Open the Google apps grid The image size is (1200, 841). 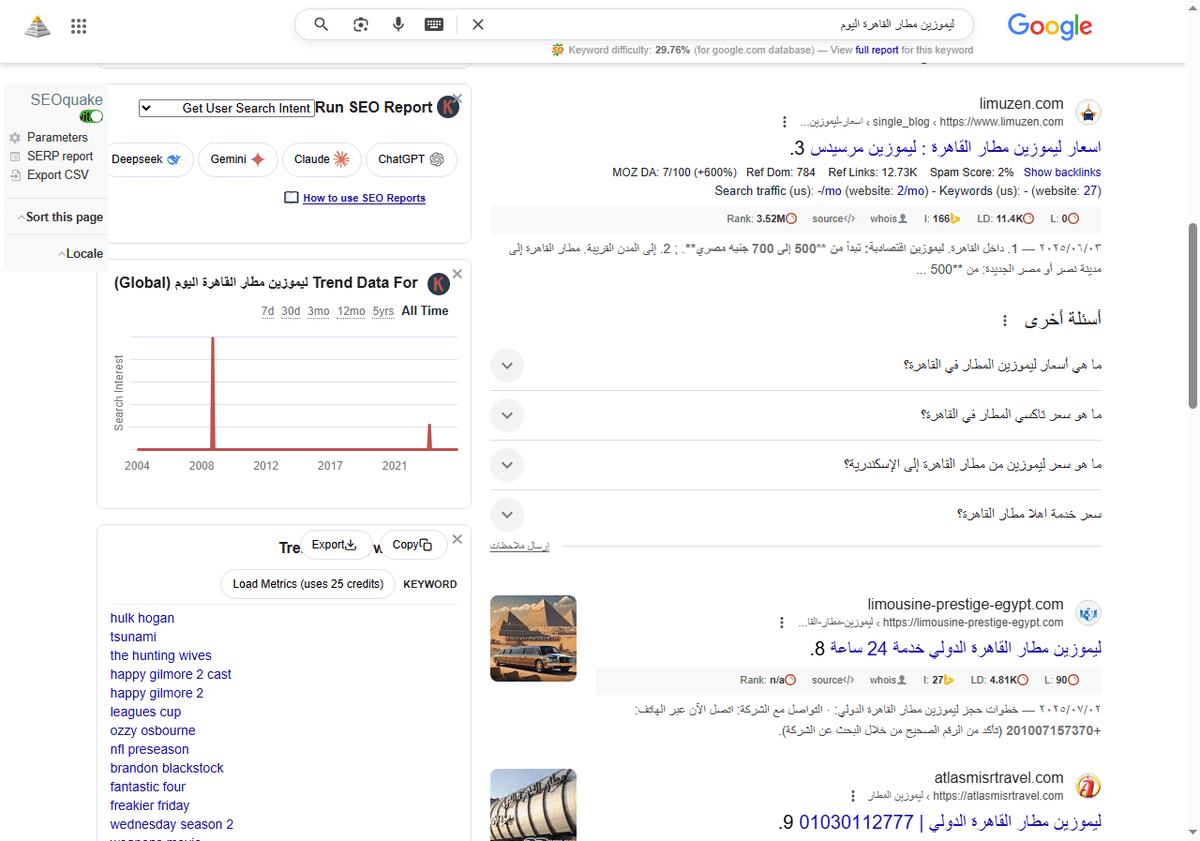coord(78,26)
